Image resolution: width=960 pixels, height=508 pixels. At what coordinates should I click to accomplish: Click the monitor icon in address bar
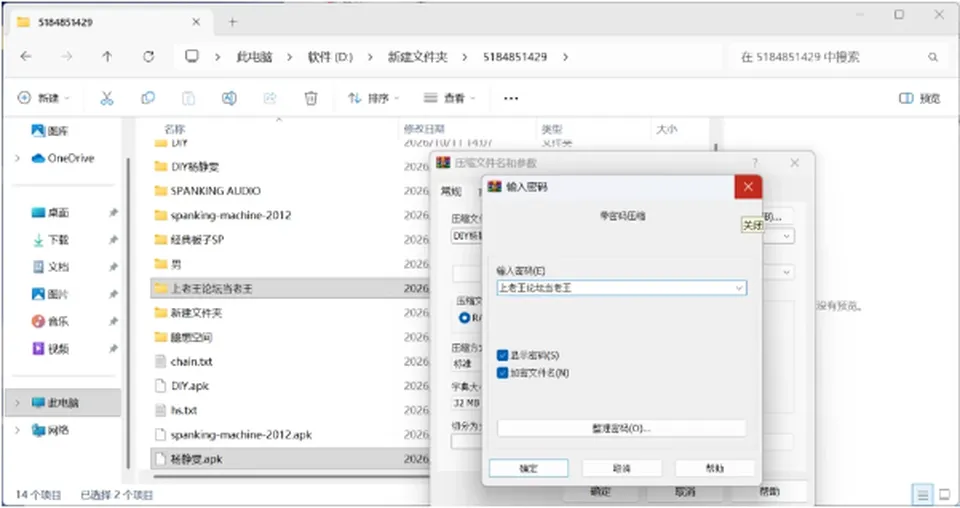click(x=192, y=56)
